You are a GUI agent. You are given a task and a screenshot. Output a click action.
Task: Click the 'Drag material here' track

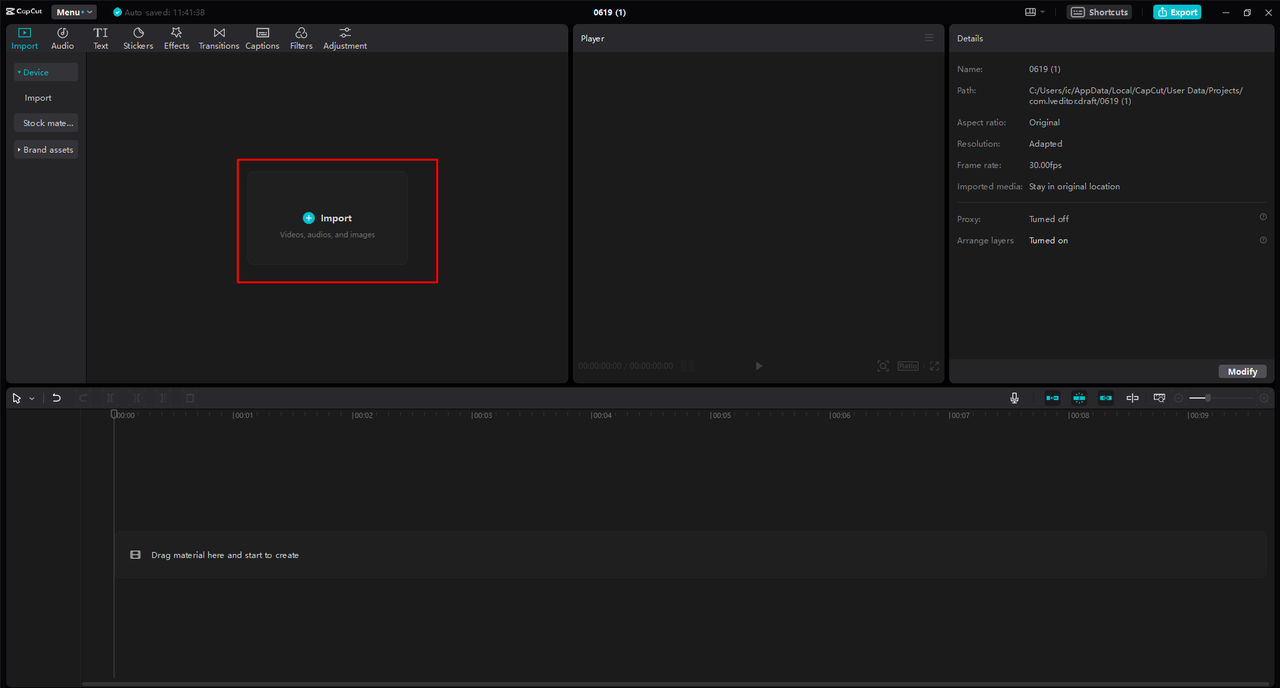coord(690,555)
